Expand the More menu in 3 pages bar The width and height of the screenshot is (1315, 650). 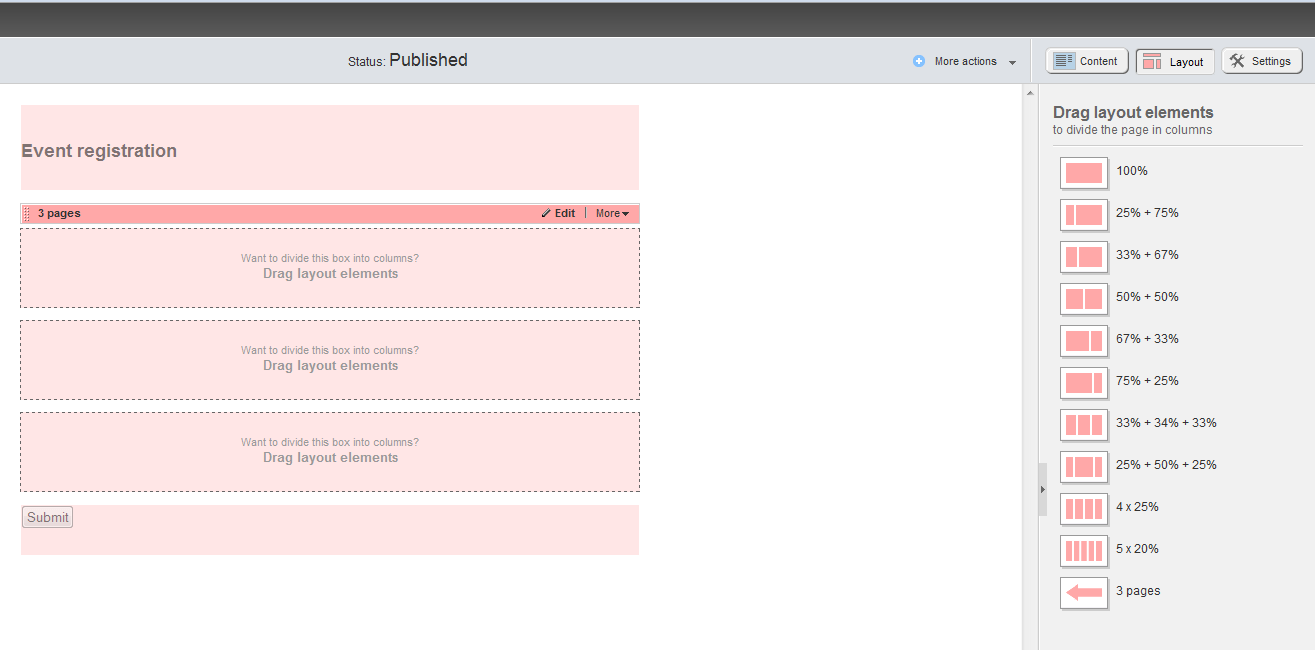(612, 214)
